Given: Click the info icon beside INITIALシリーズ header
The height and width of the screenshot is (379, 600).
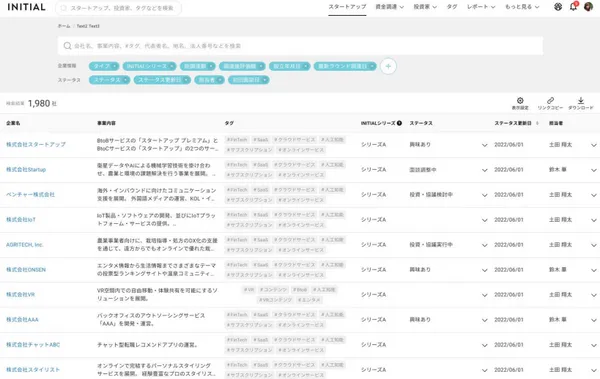Looking at the screenshot, I should pyautogui.click(x=399, y=123).
